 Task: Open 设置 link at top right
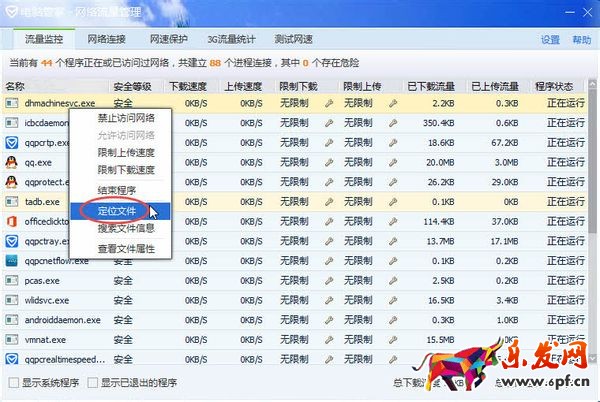coord(550,40)
